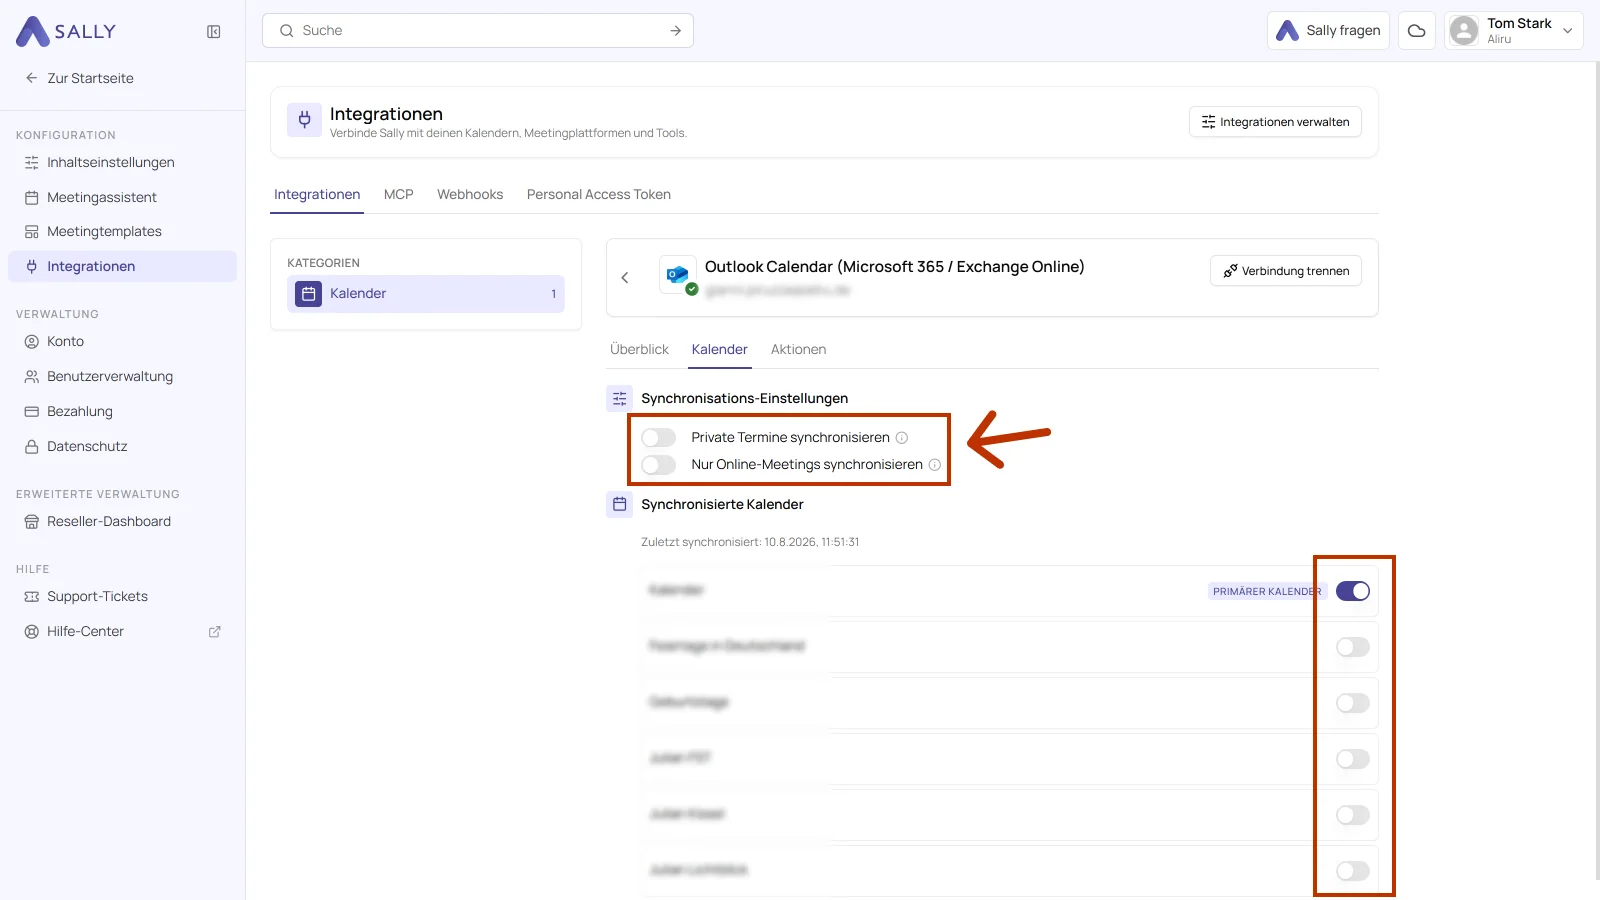Click info icon beside Nur Online-Meetings synchronisieren
This screenshot has width=1600, height=900.
tap(935, 465)
